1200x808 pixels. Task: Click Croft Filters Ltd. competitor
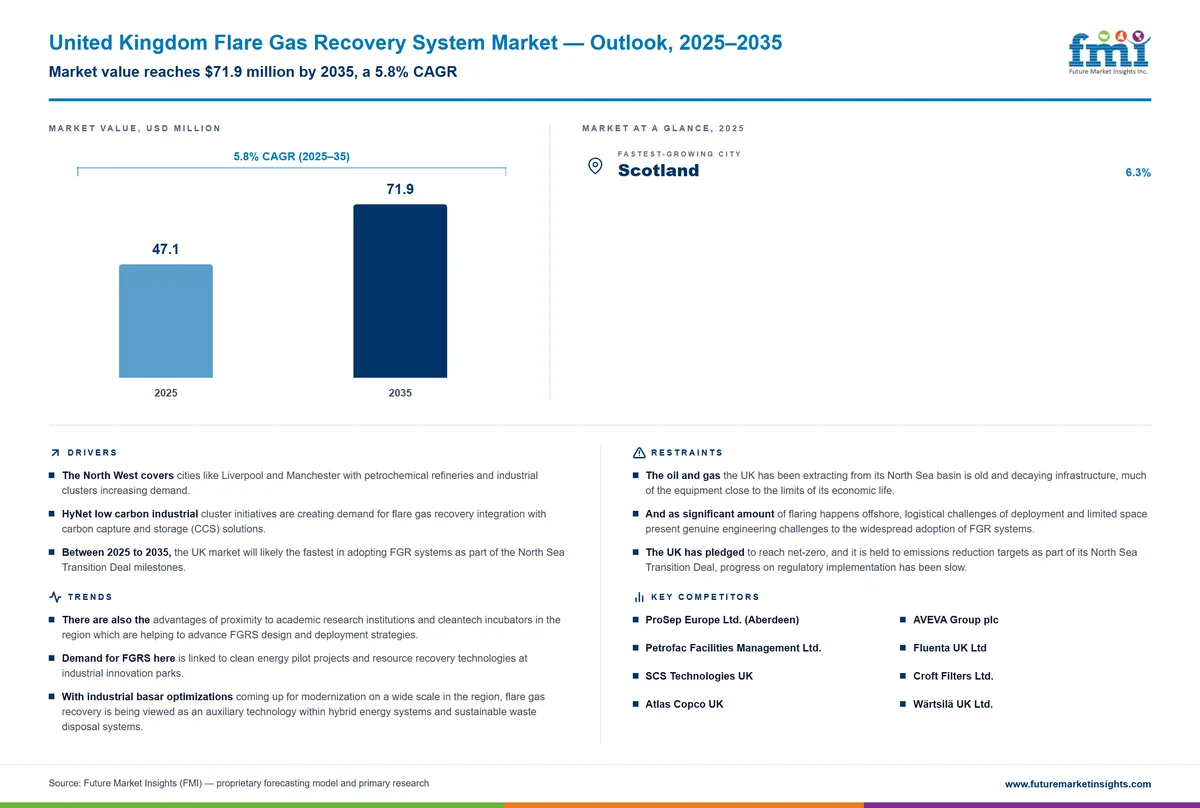[953, 676]
